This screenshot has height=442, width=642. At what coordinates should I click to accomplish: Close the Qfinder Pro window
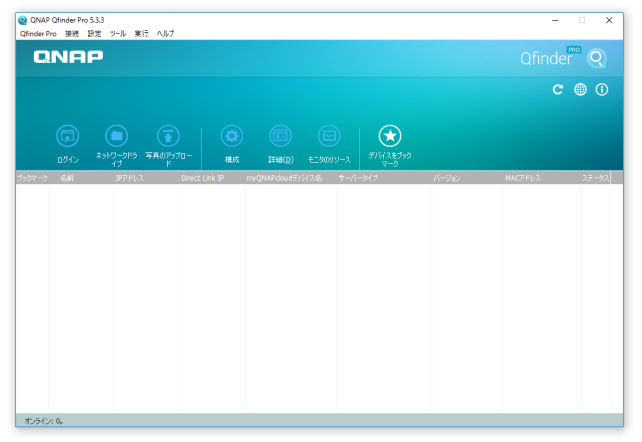point(609,20)
